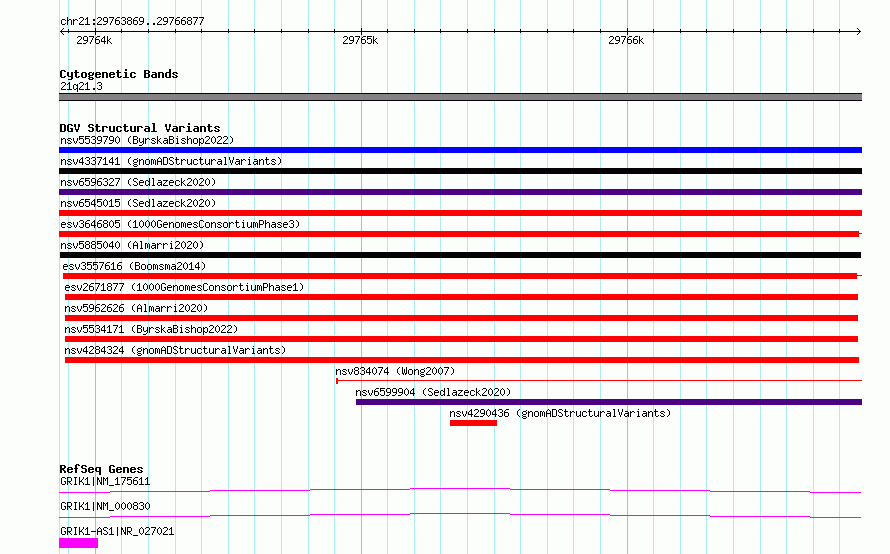Image resolution: width=890 pixels, height=554 pixels.
Task: Open nsv5534171 (ByrskaBishop2022) variant label
Action: pyautogui.click(x=151, y=329)
